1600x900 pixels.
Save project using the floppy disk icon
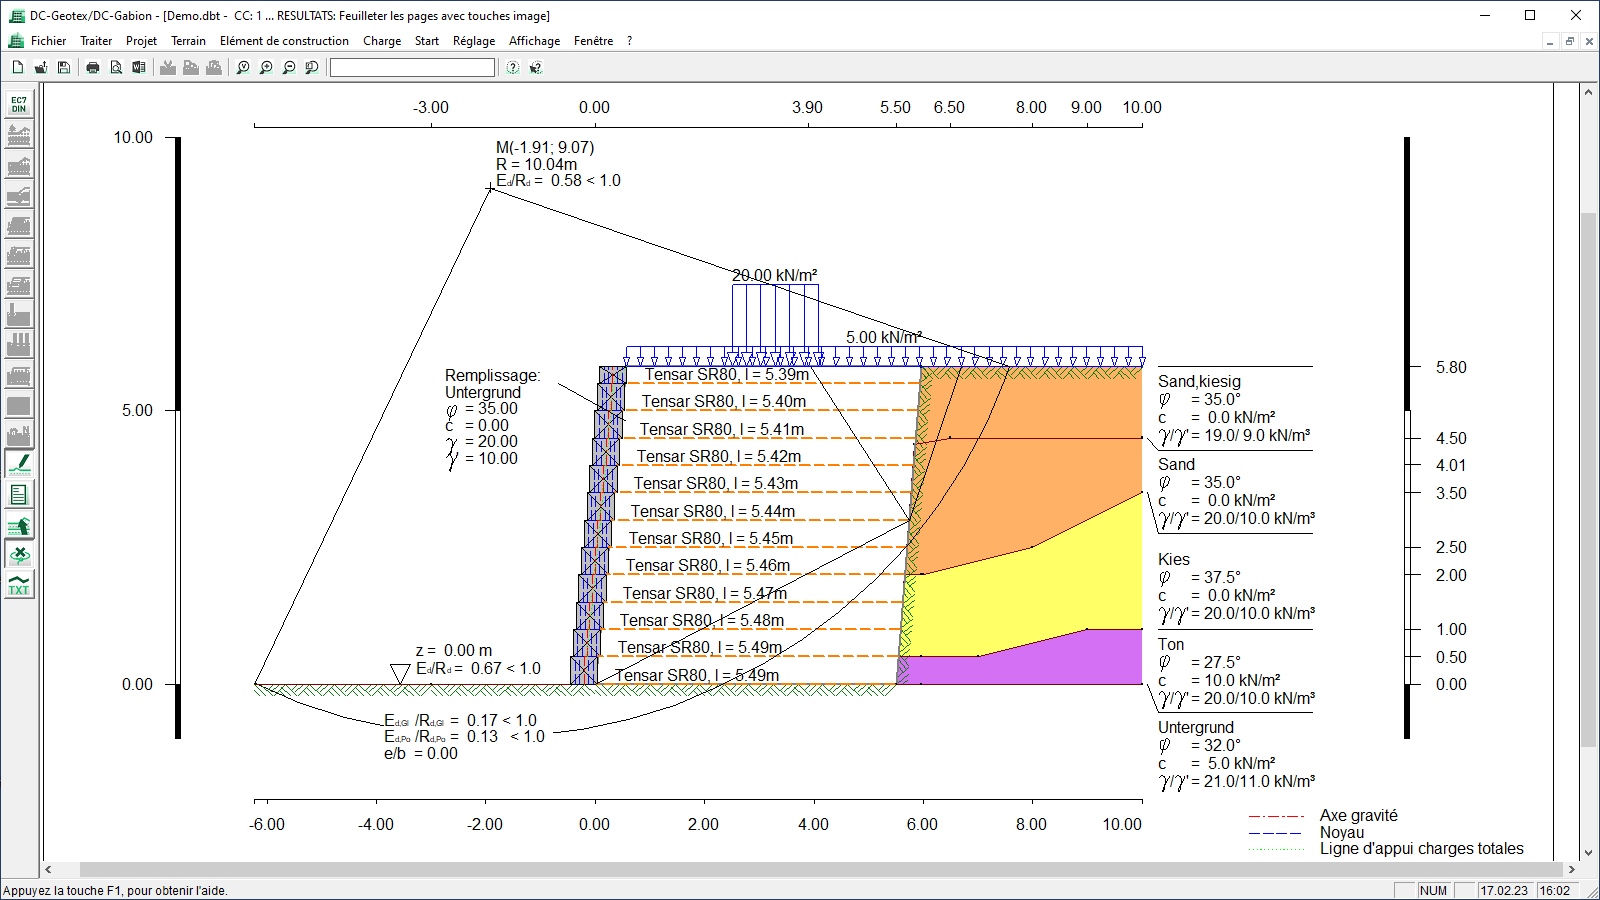64,67
